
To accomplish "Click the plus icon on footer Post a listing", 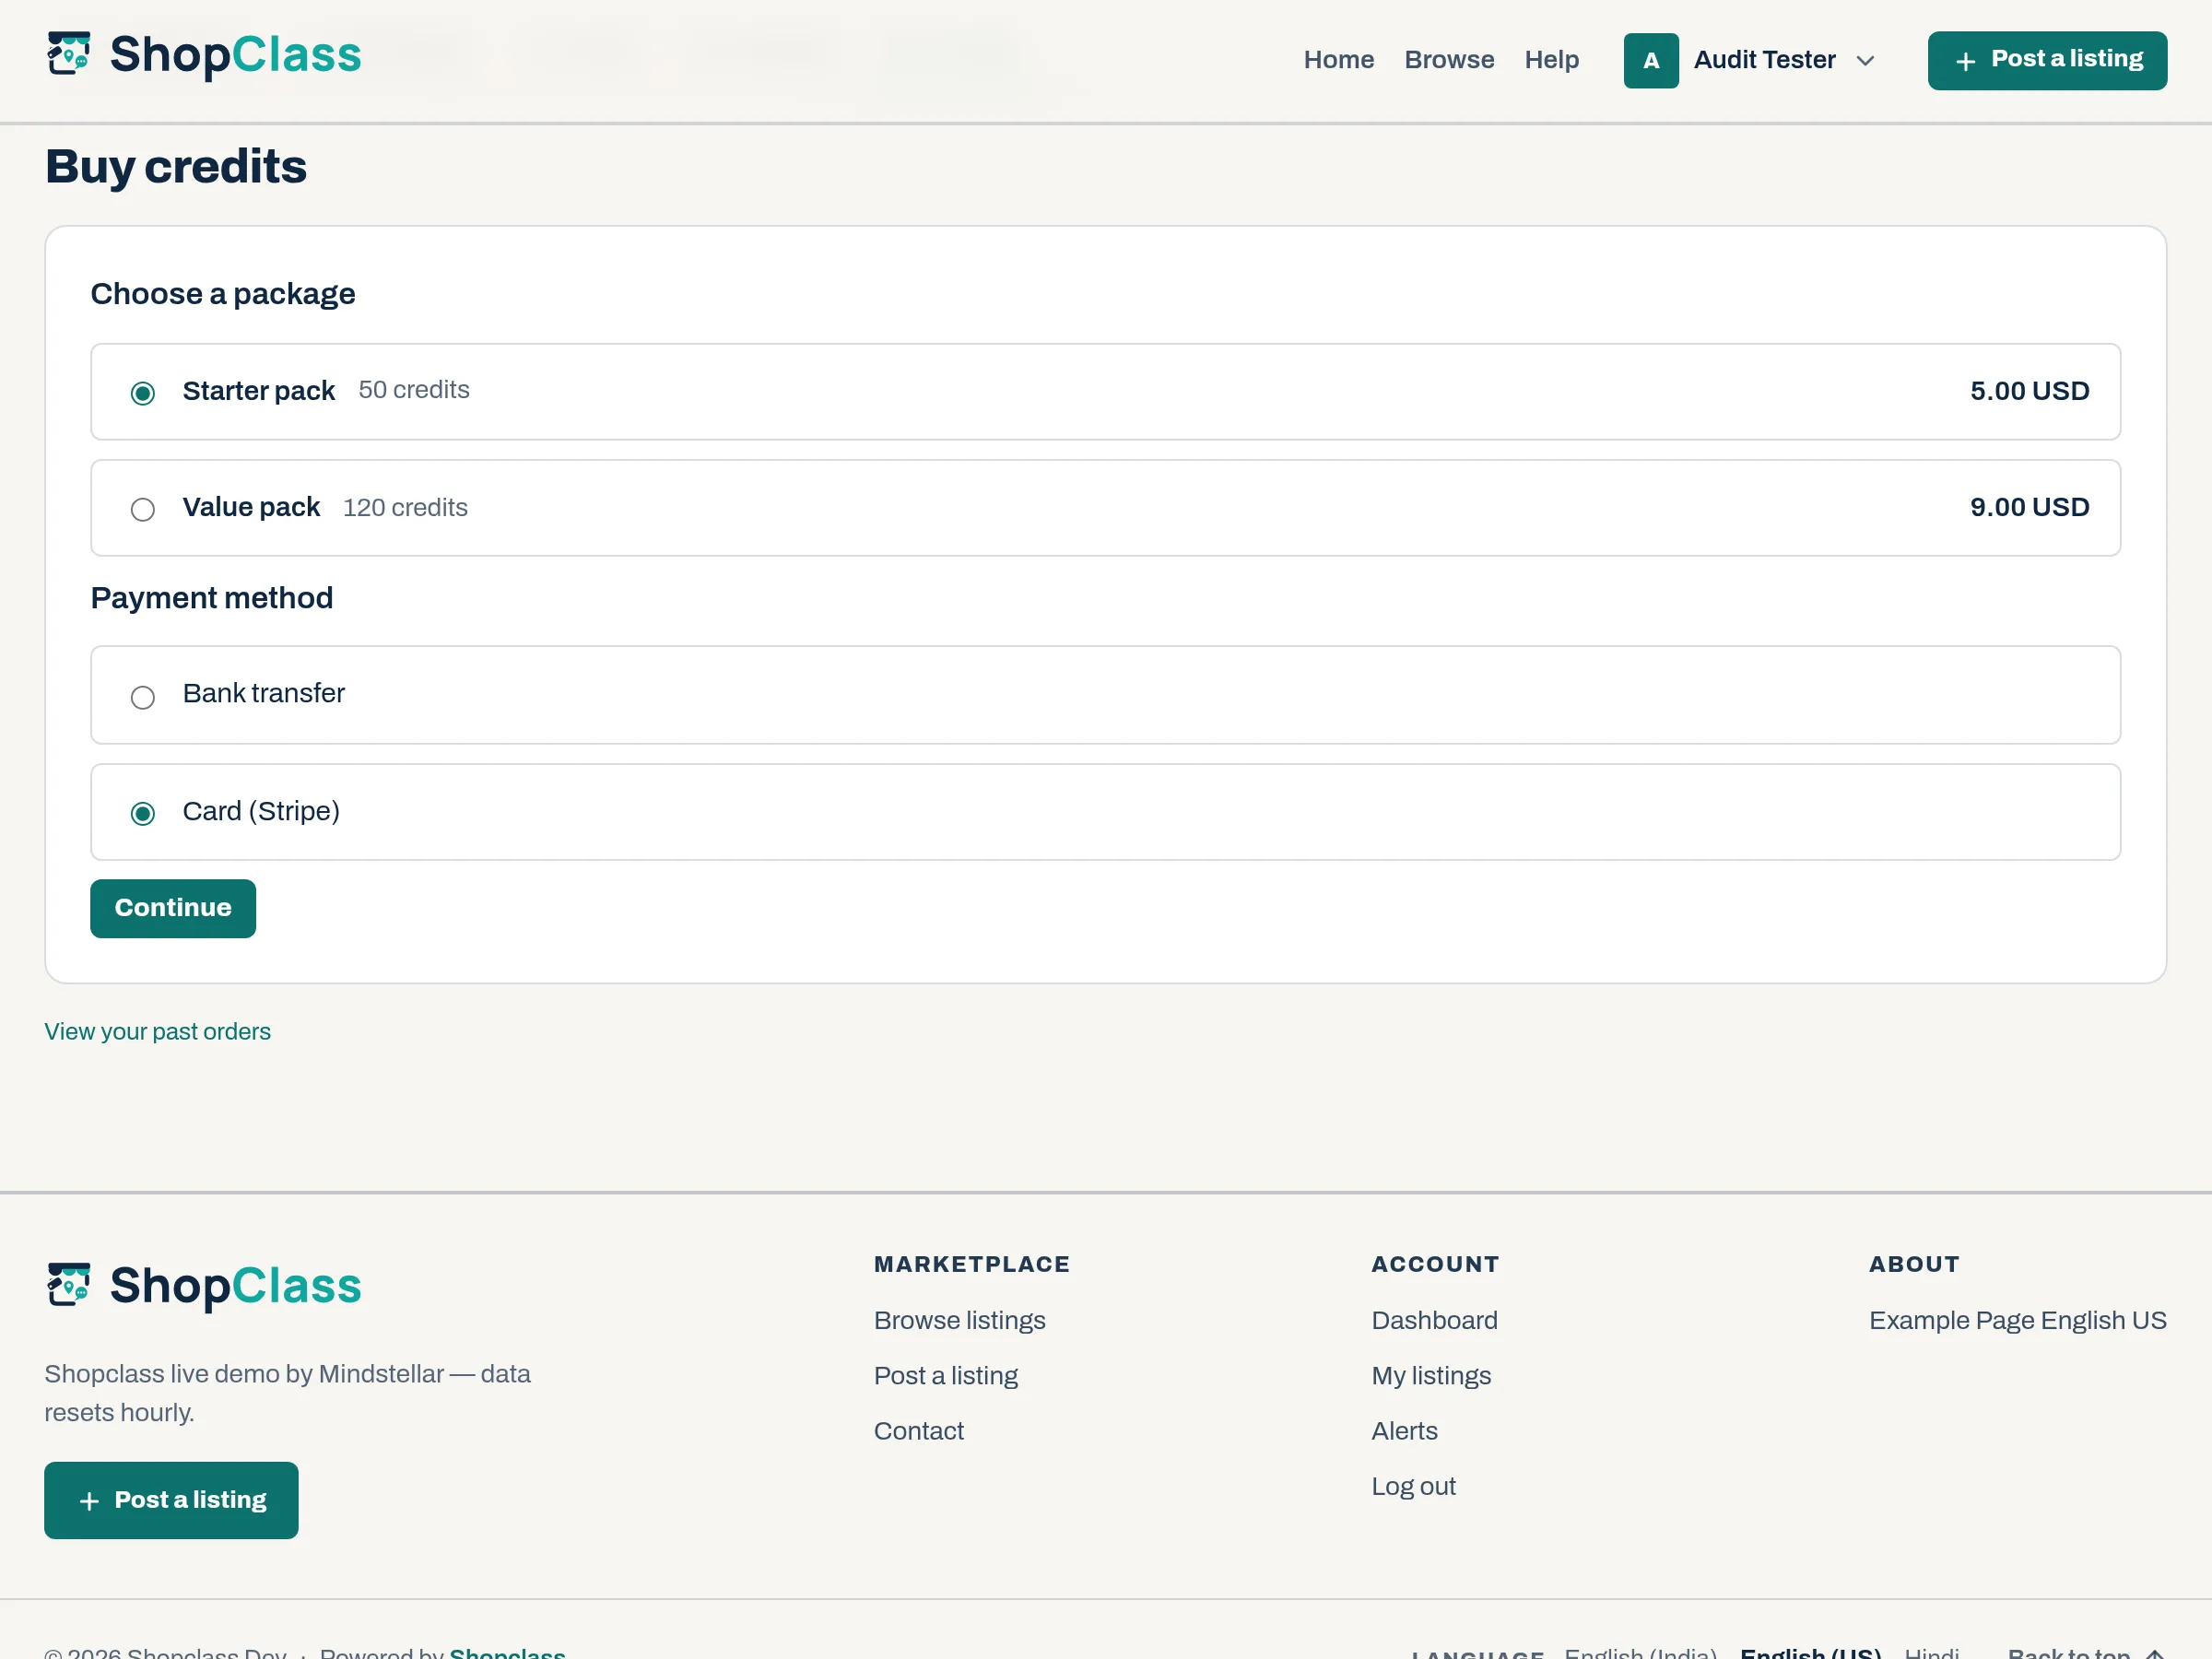I will (89, 1501).
